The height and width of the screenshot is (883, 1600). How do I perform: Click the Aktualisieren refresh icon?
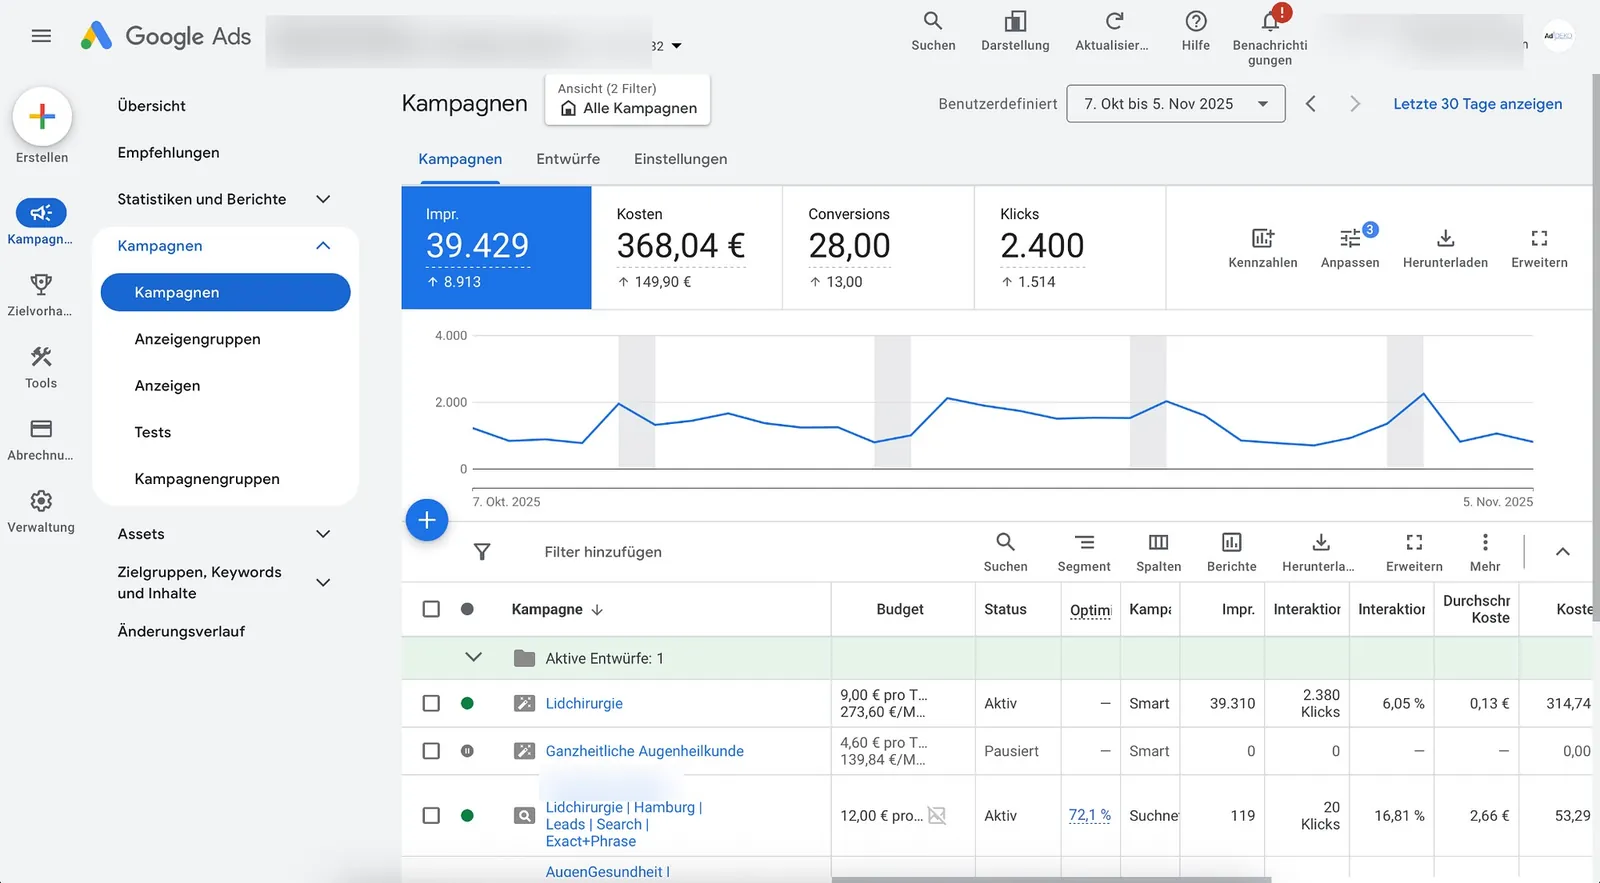(x=1114, y=21)
